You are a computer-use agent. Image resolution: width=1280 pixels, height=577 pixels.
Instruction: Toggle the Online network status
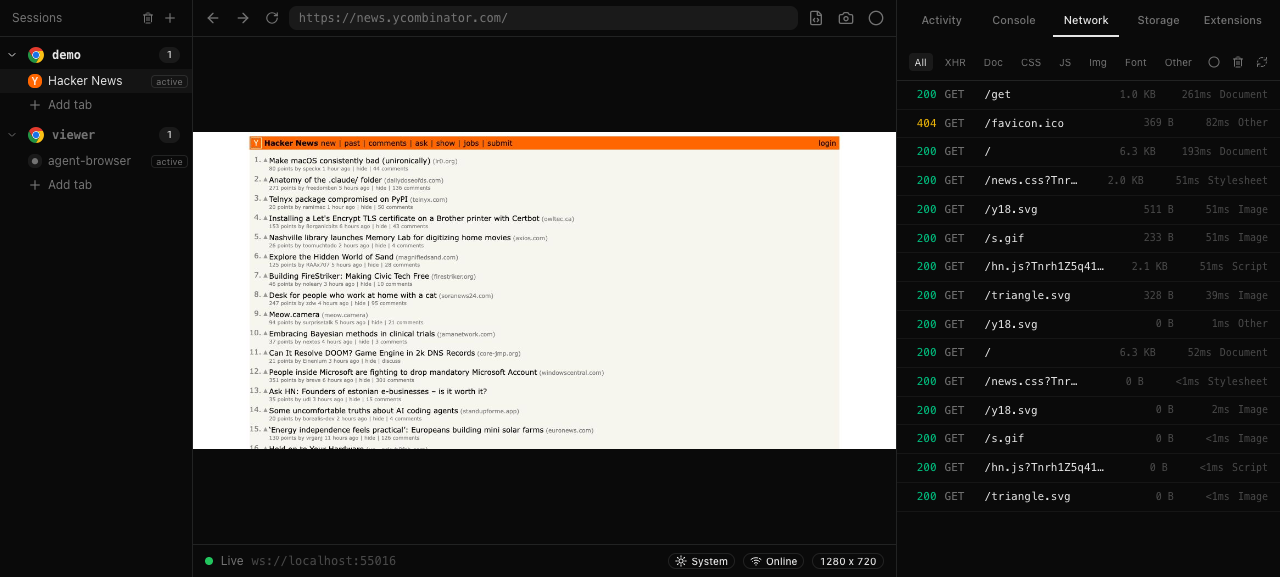point(774,561)
